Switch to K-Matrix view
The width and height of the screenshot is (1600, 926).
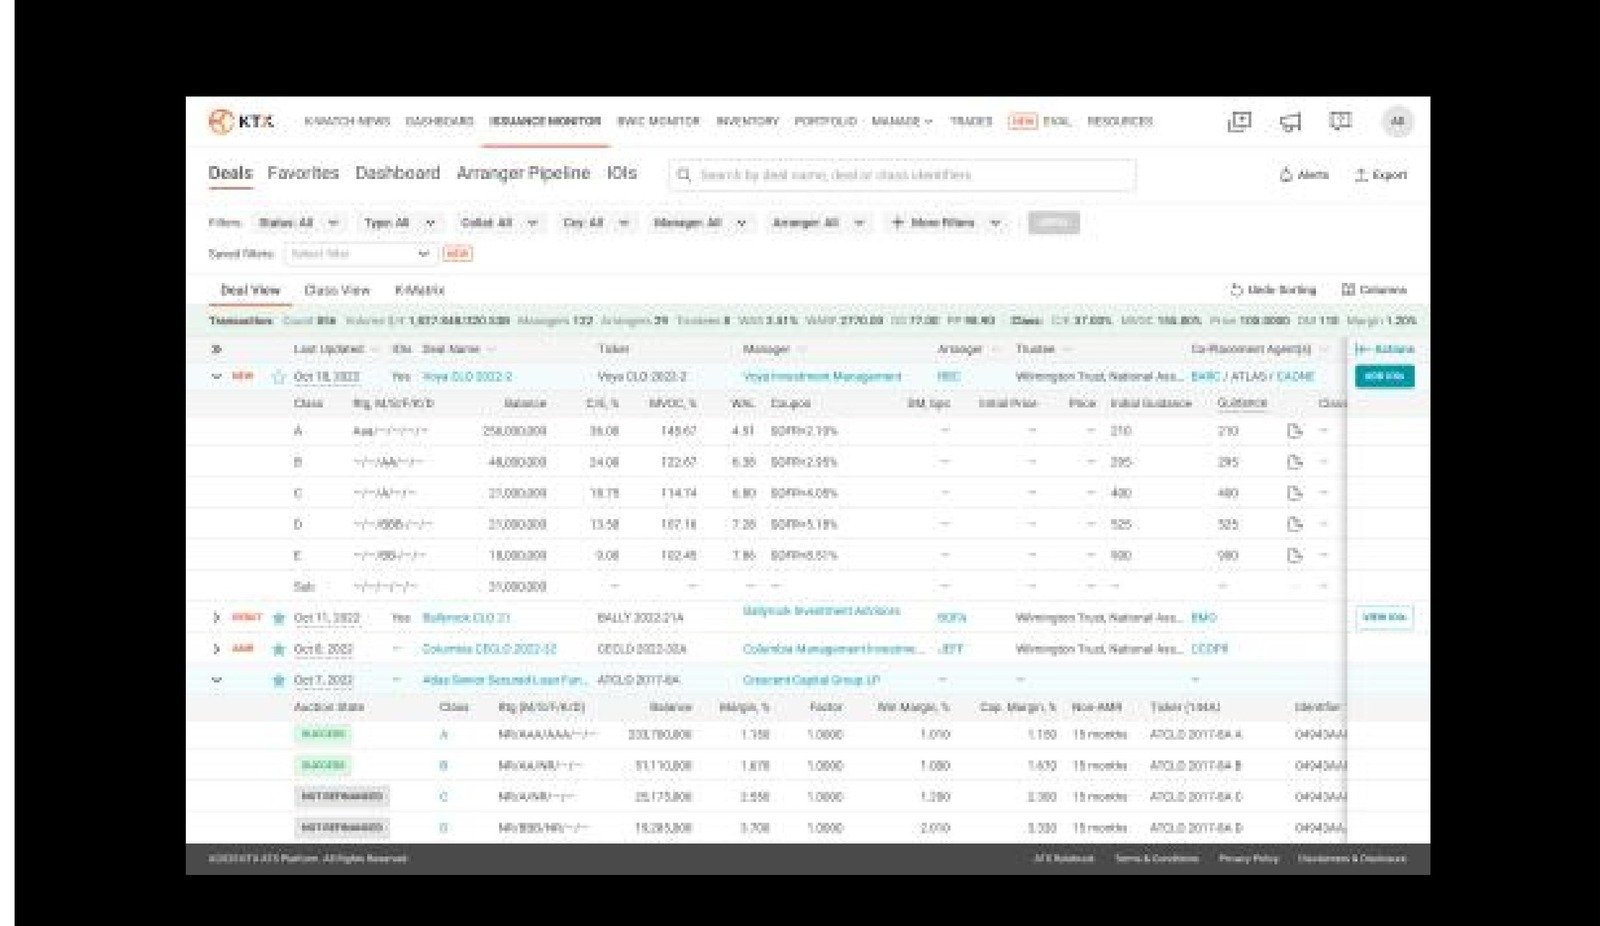pyautogui.click(x=419, y=290)
